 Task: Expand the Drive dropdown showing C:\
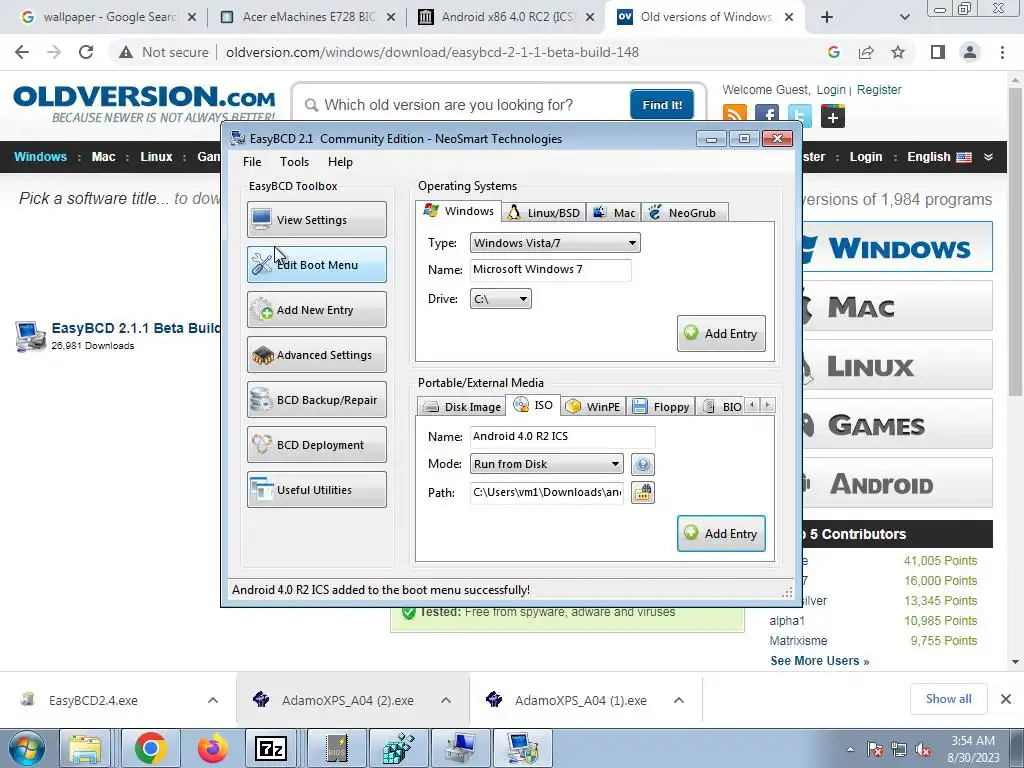(x=500, y=299)
